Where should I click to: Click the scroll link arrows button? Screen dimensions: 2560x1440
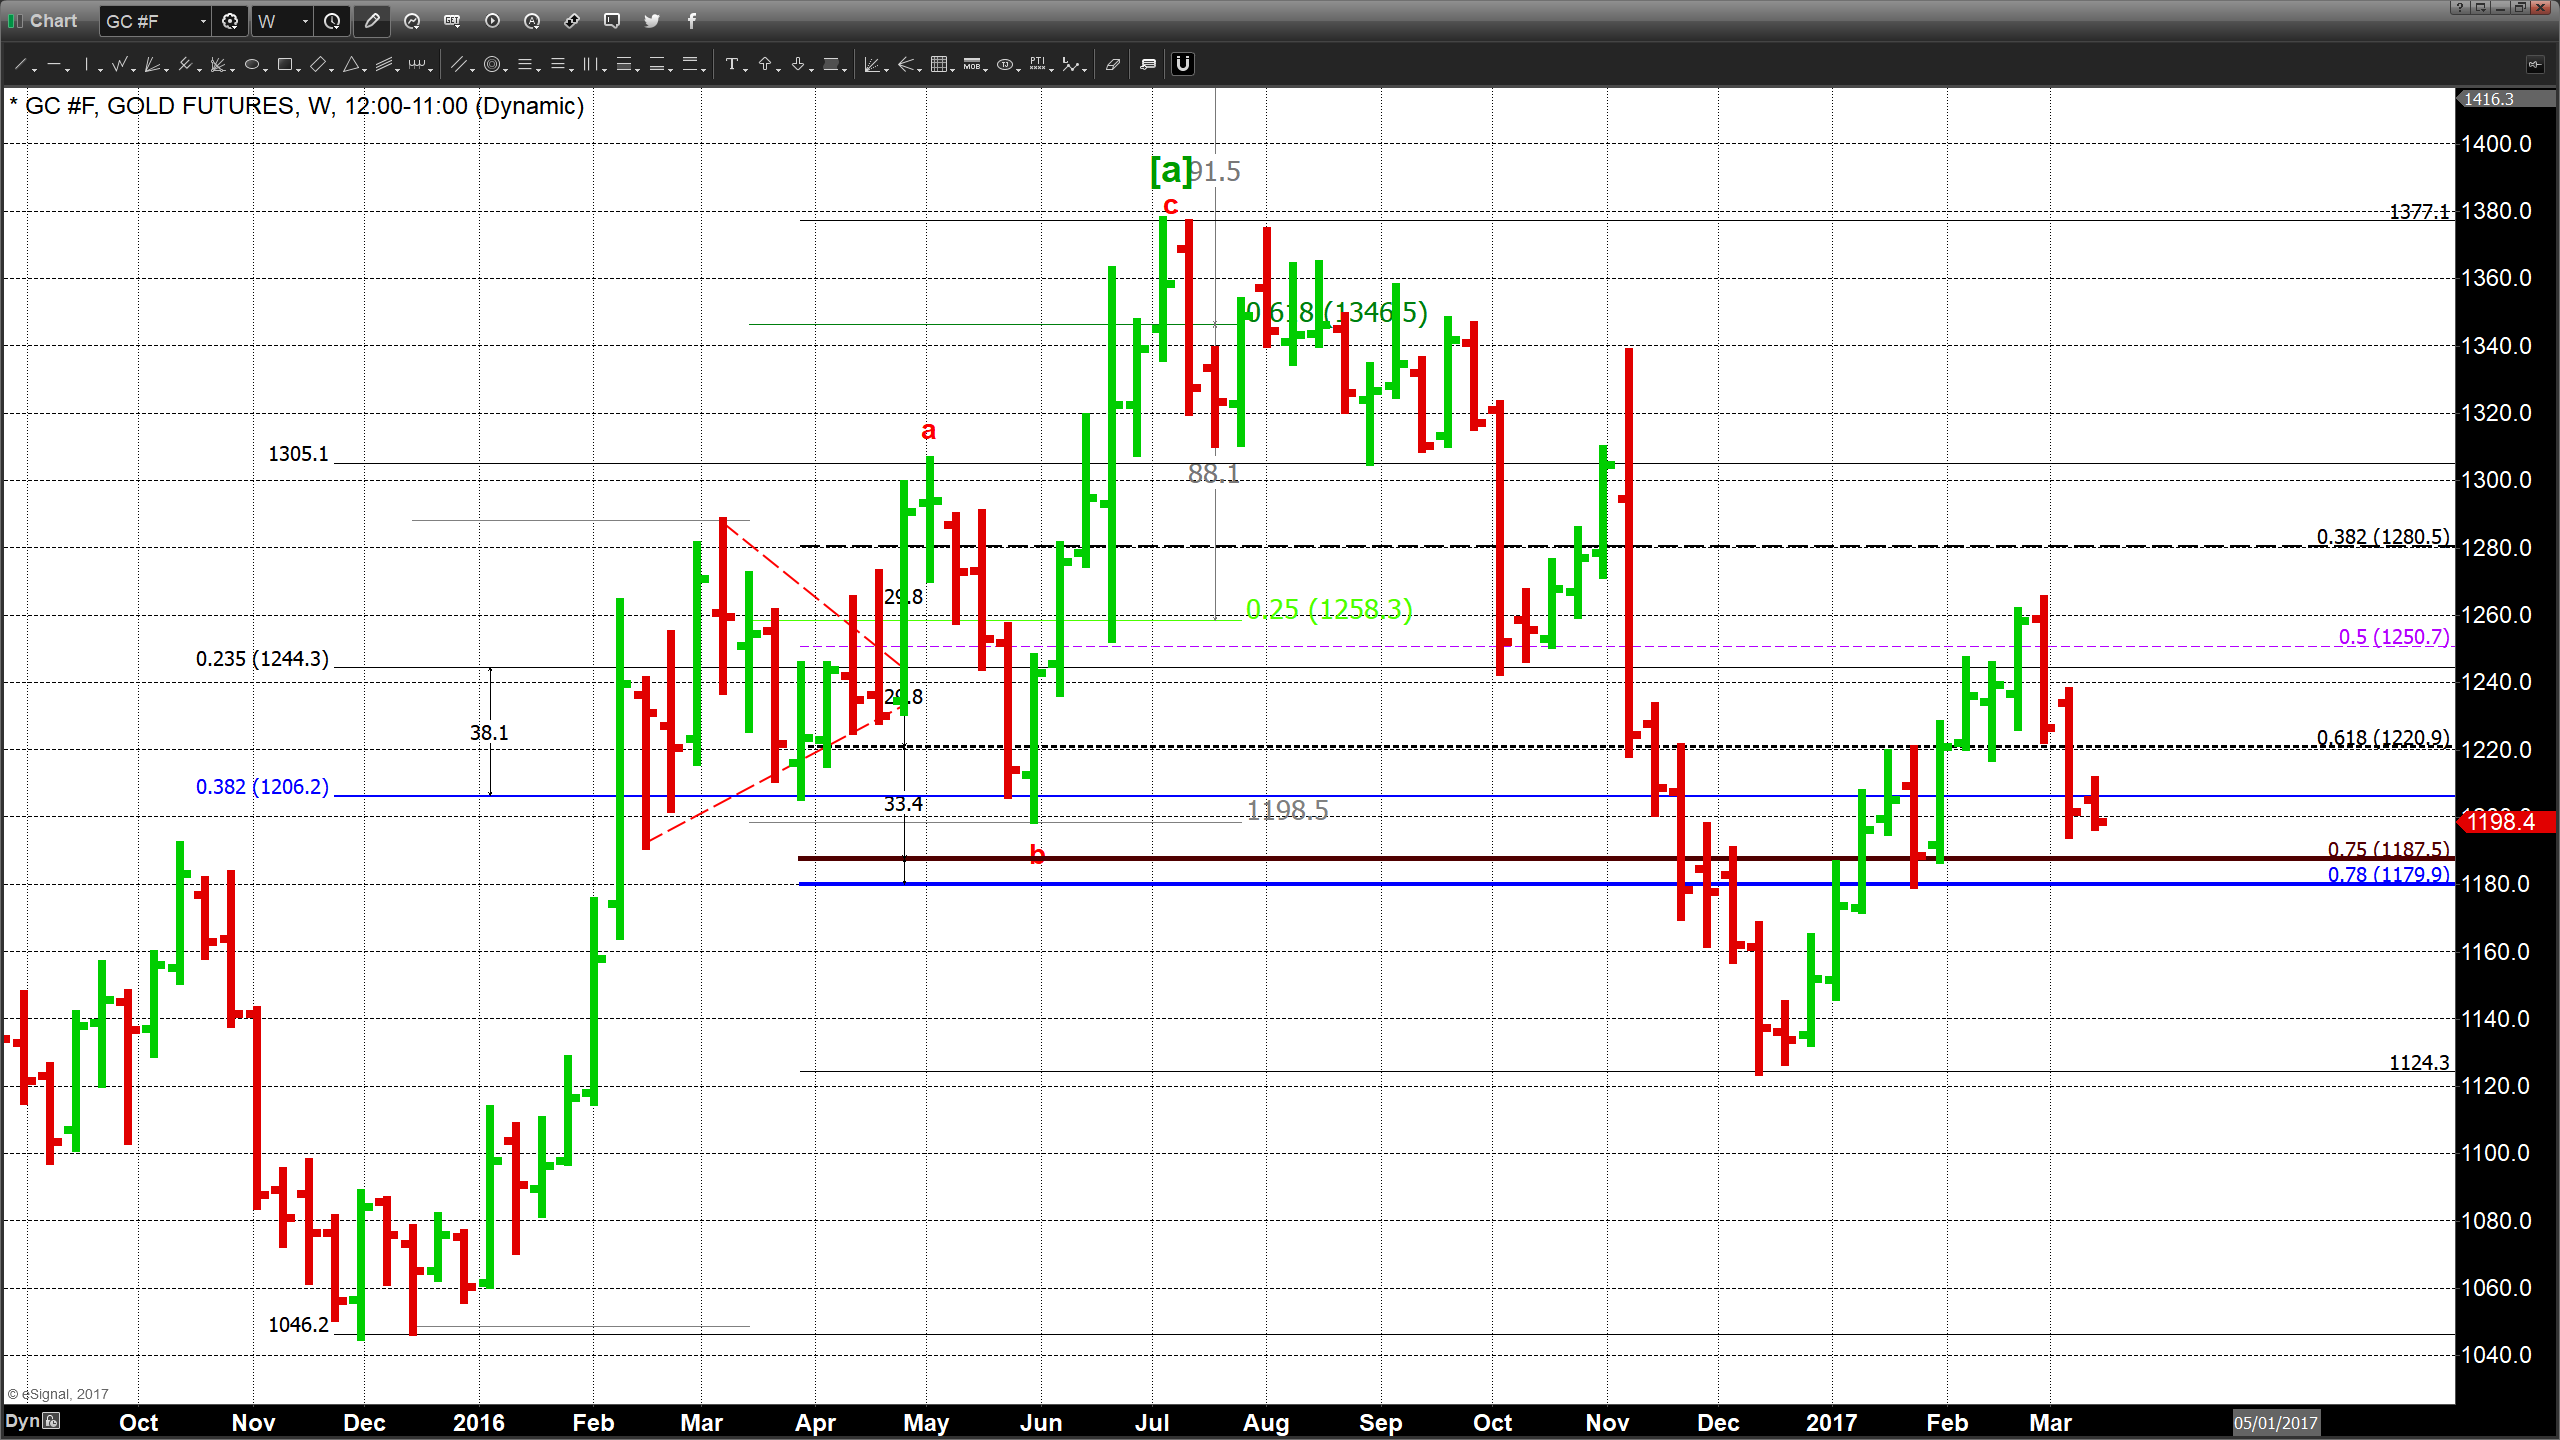click(x=572, y=21)
